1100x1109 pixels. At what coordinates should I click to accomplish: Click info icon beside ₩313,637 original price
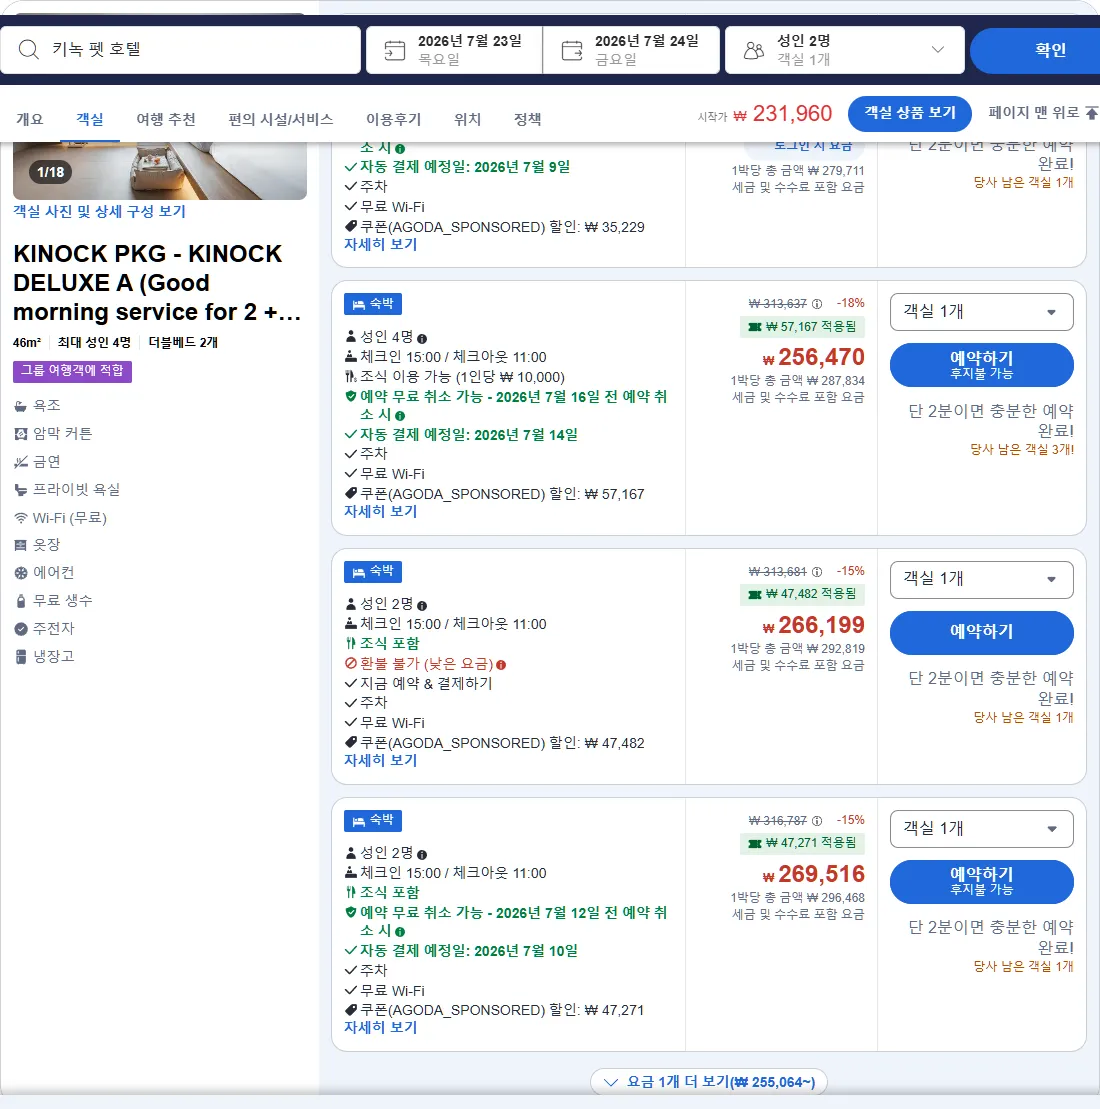[817, 303]
